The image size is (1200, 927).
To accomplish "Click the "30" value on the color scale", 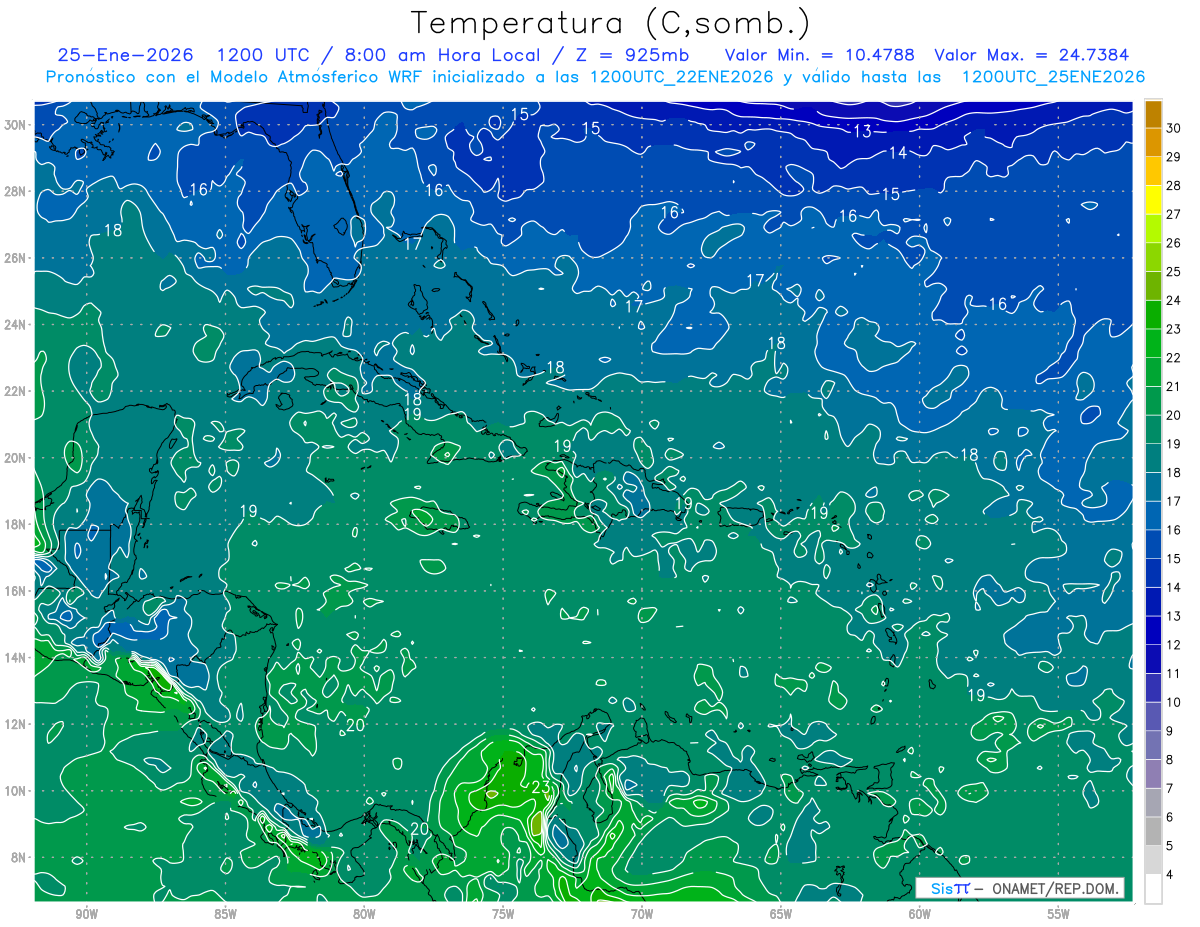I will tap(1173, 128).
